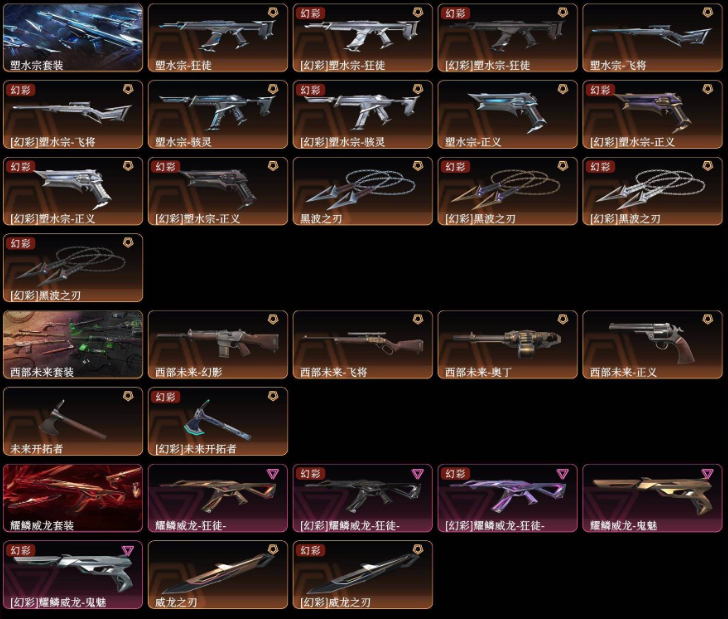Click the tier icon on 塑水宗-飞将 card
The width and height of the screenshot is (728, 619).
[x=707, y=13]
